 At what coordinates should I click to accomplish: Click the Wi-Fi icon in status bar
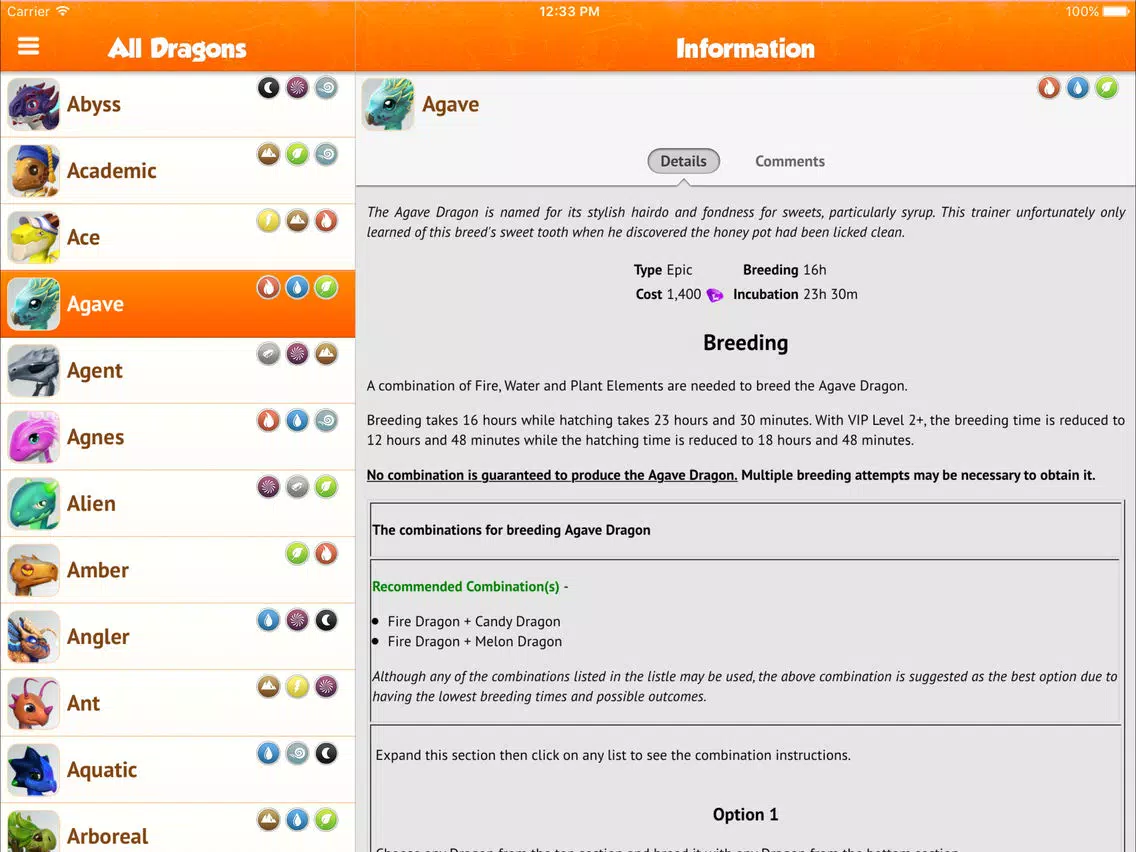[63, 11]
